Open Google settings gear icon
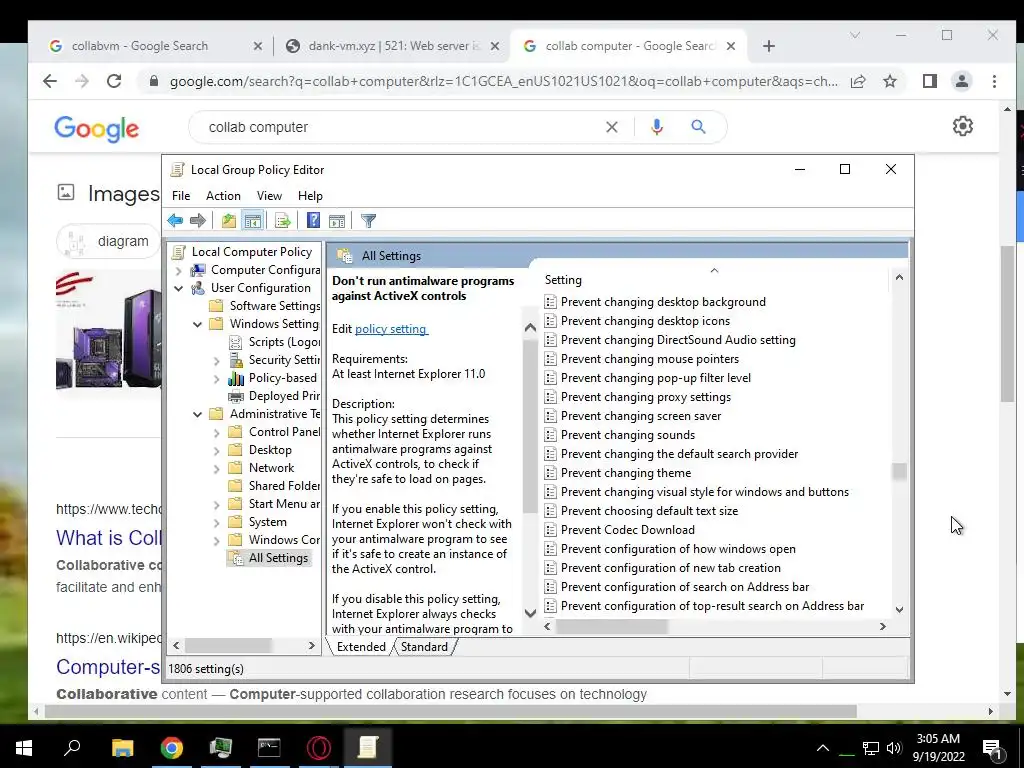 pos(963,125)
